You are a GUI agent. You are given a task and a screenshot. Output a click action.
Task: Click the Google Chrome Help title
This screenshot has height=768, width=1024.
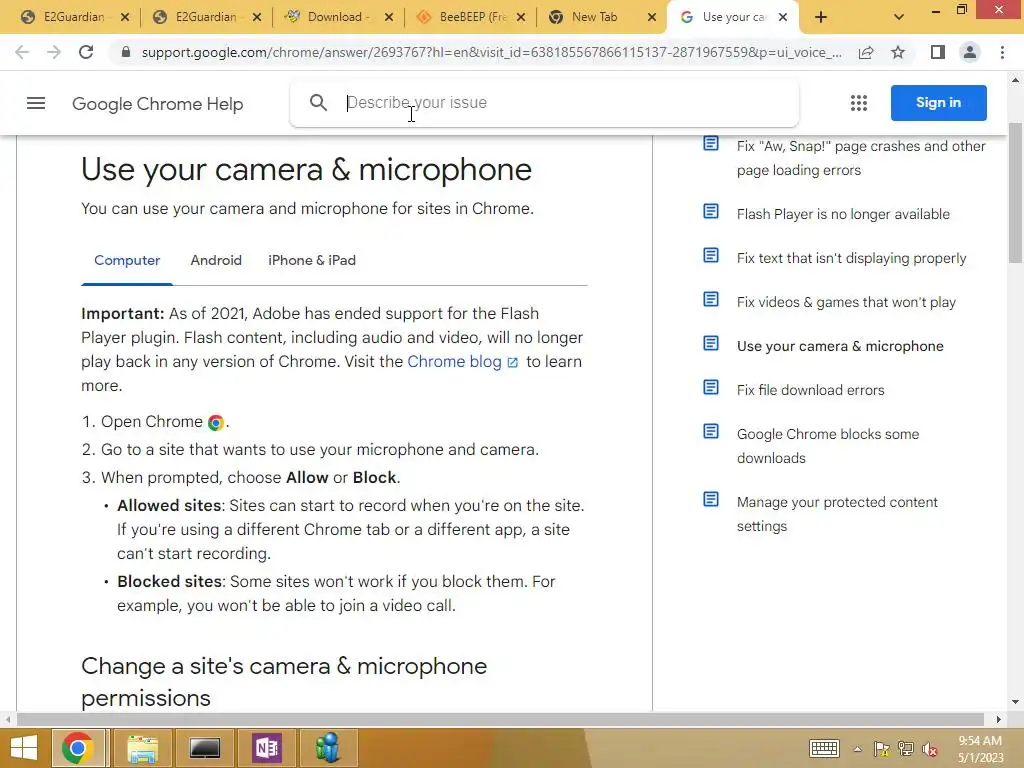pyautogui.click(x=157, y=104)
